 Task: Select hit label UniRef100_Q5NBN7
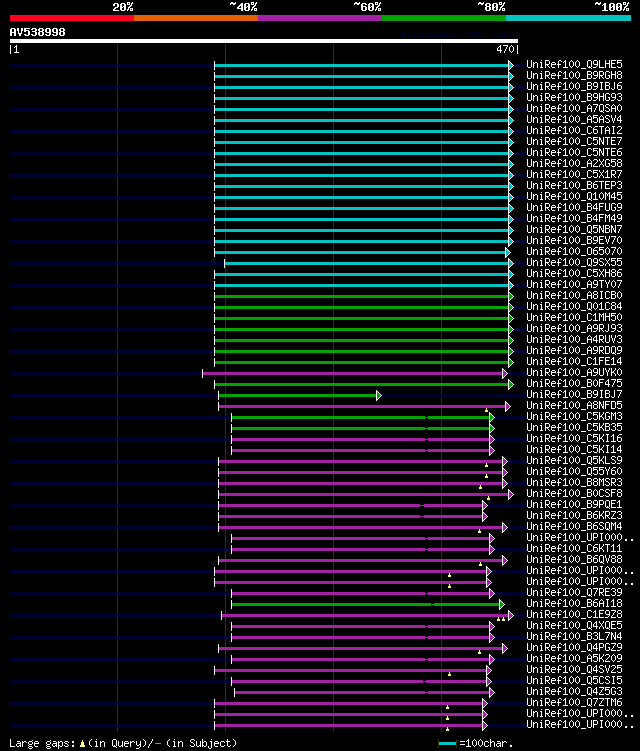point(574,229)
